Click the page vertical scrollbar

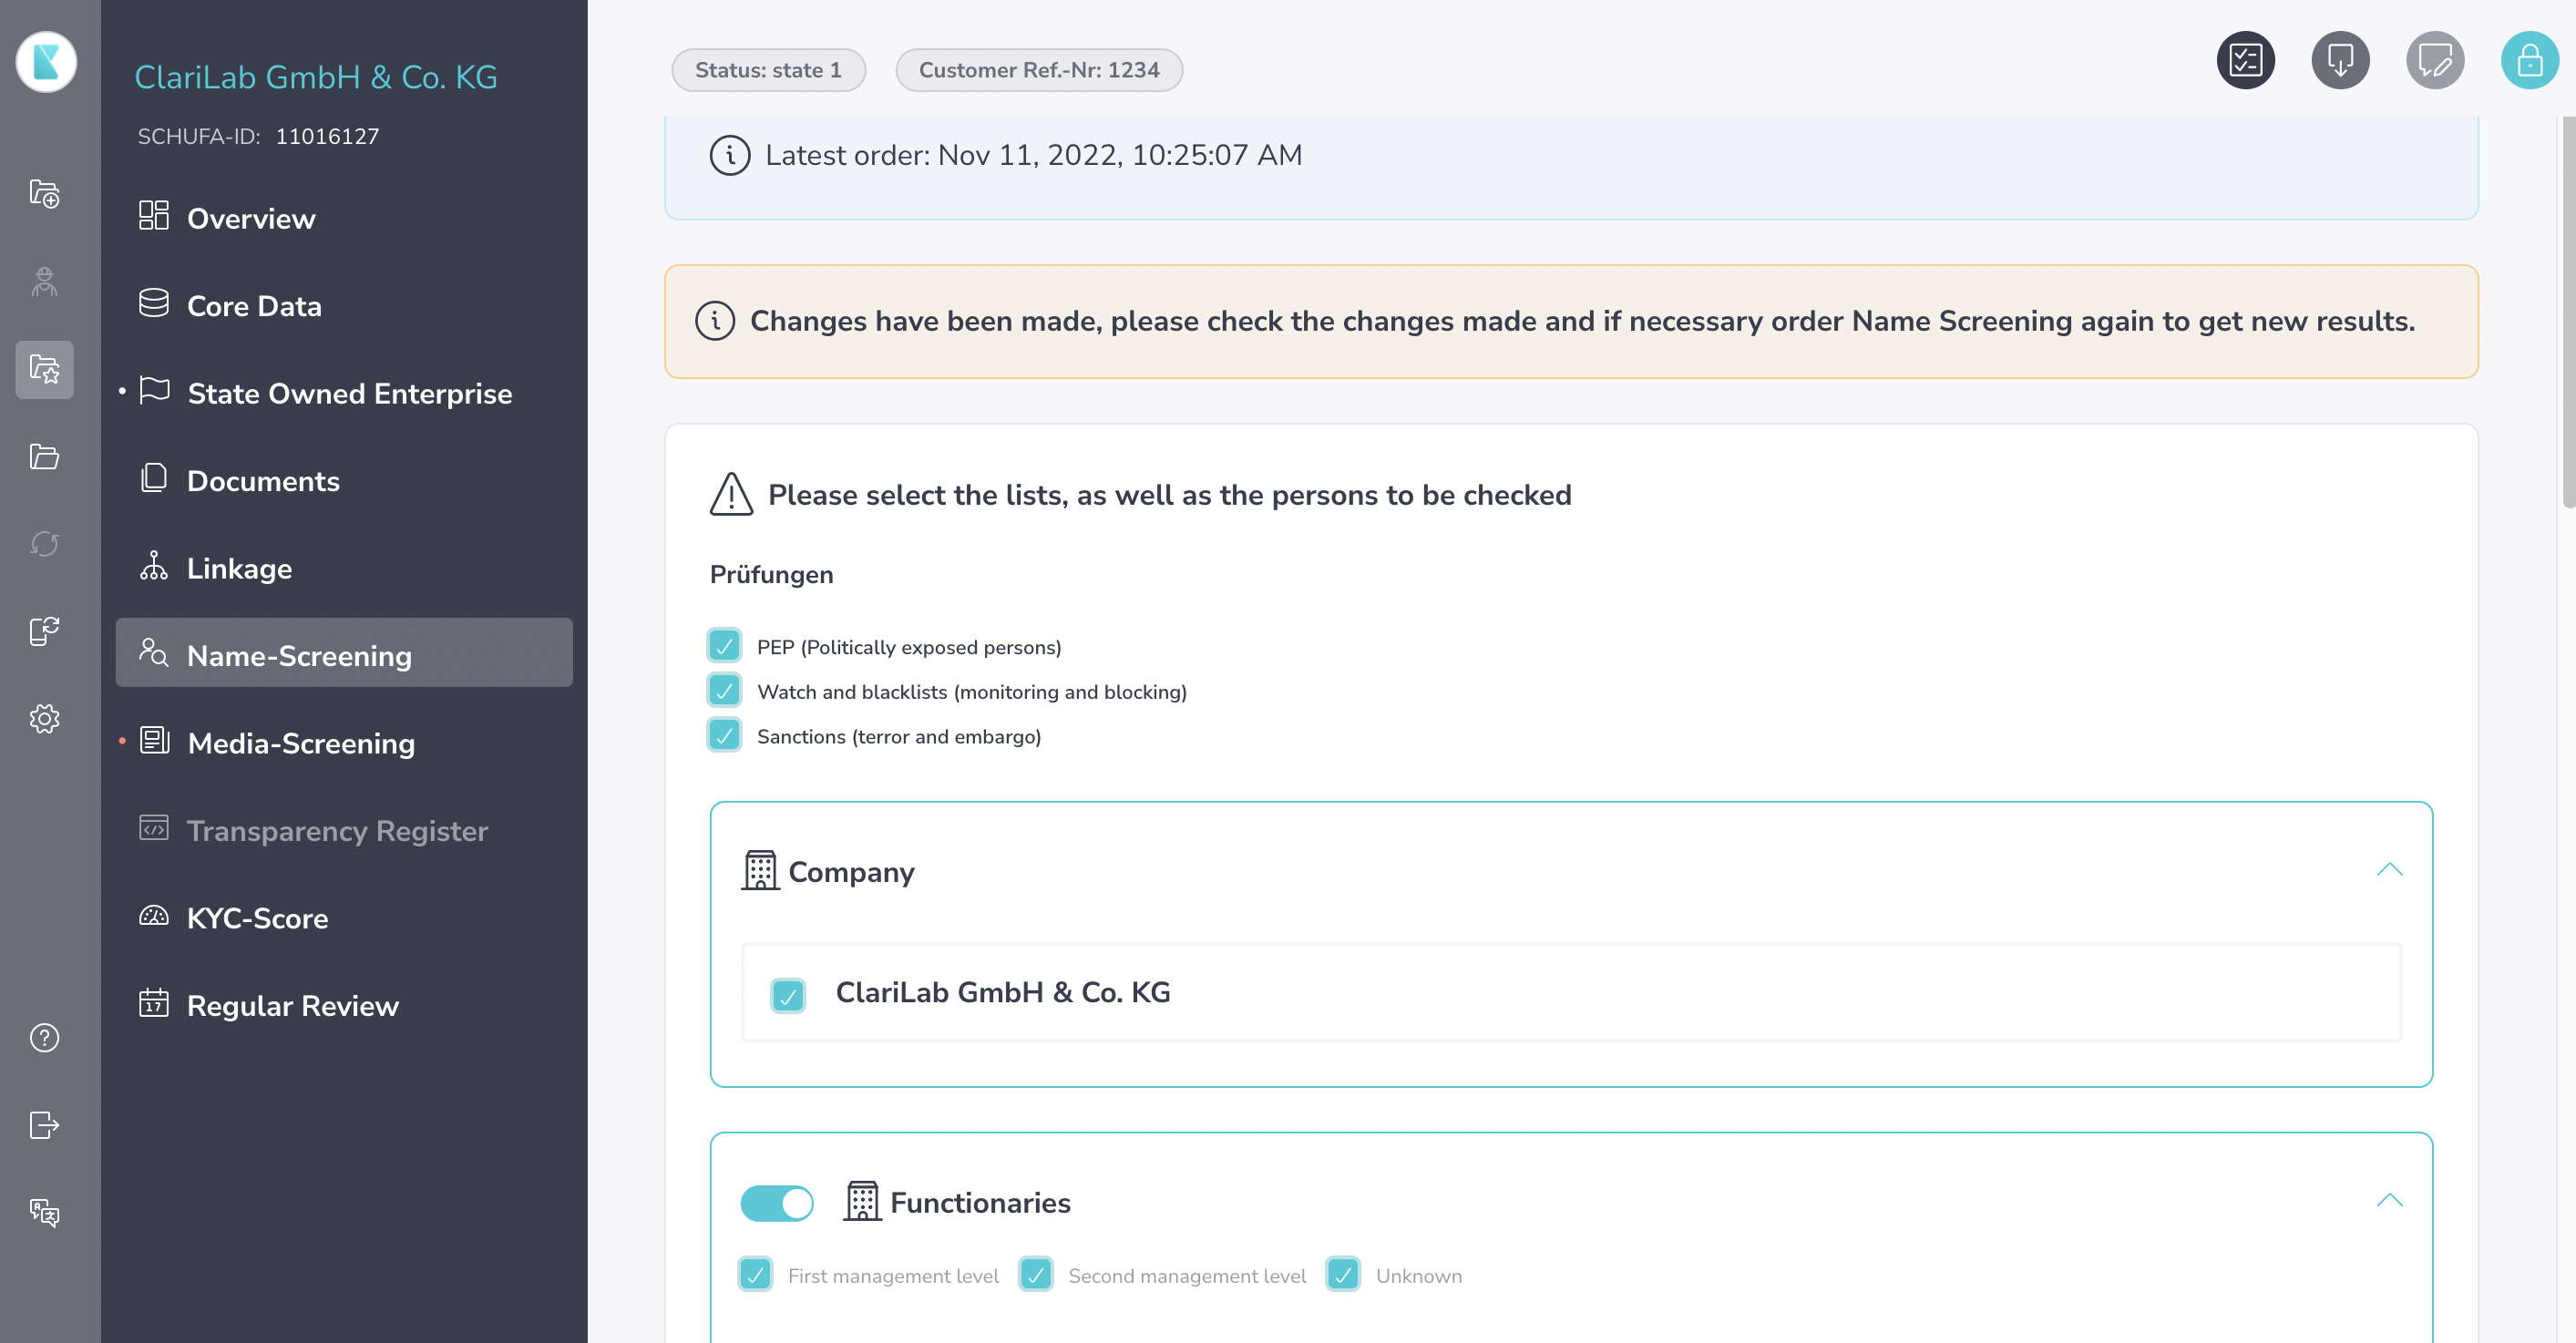[2568, 312]
